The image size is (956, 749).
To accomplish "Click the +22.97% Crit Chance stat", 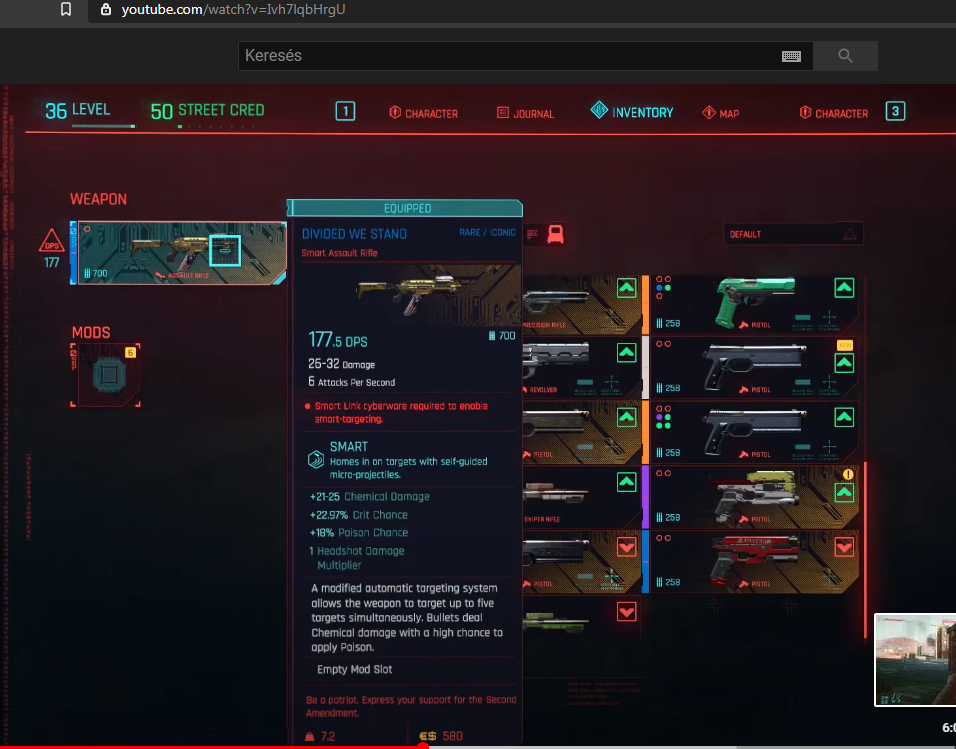I will tap(359, 515).
